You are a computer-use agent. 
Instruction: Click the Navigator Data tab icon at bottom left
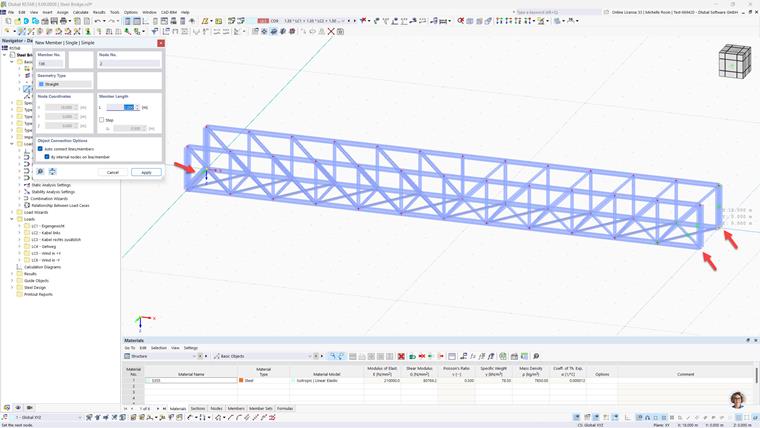click(7, 408)
